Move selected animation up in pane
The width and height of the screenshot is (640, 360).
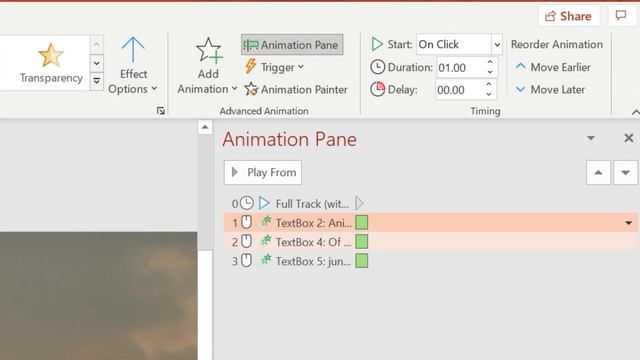click(x=598, y=172)
